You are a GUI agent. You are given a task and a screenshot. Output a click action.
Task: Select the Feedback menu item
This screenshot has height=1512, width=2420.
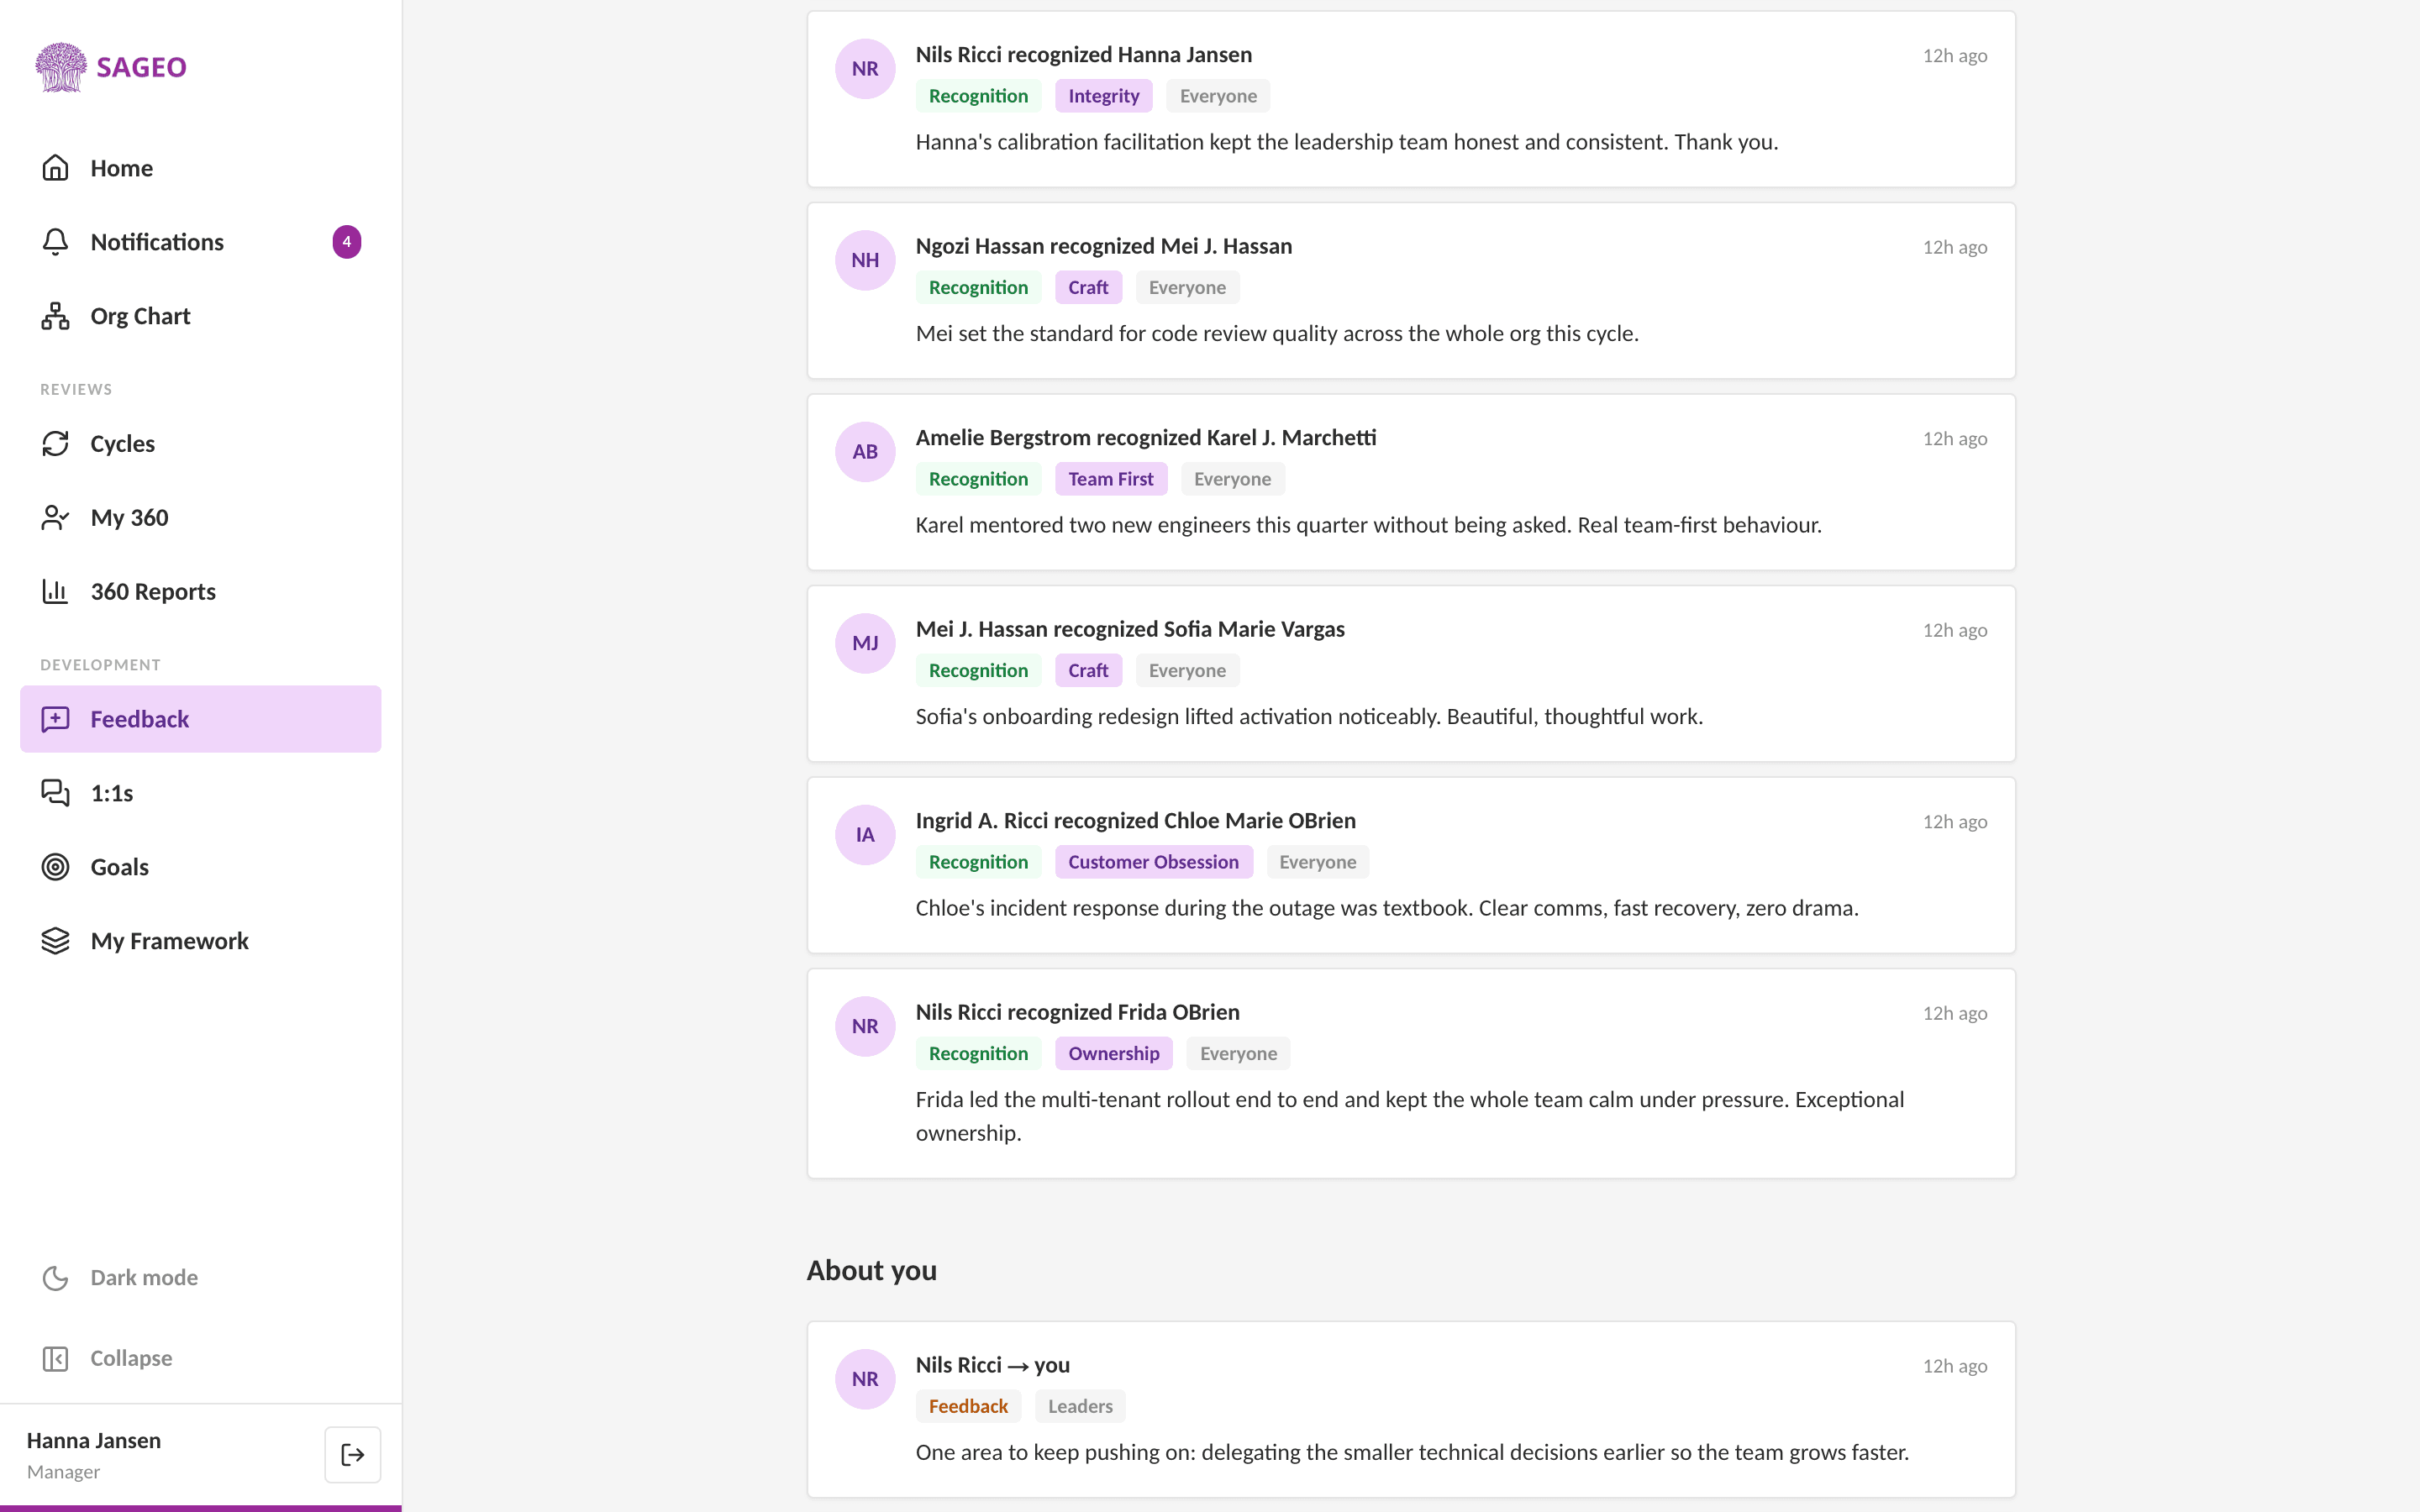click(x=200, y=719)
